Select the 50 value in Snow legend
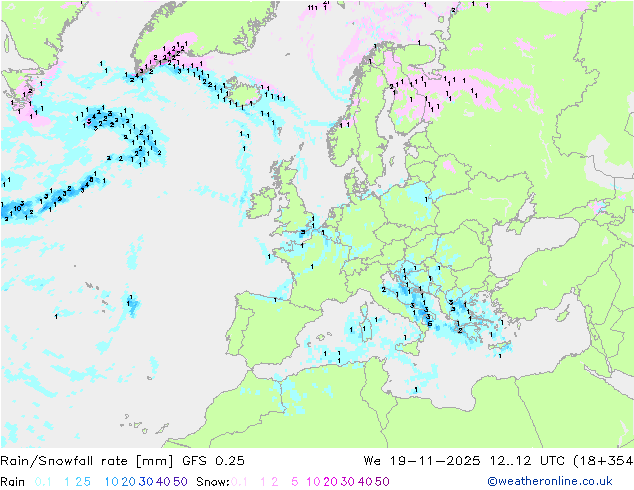This screenshot has height=490, width=634. [382, 482]
